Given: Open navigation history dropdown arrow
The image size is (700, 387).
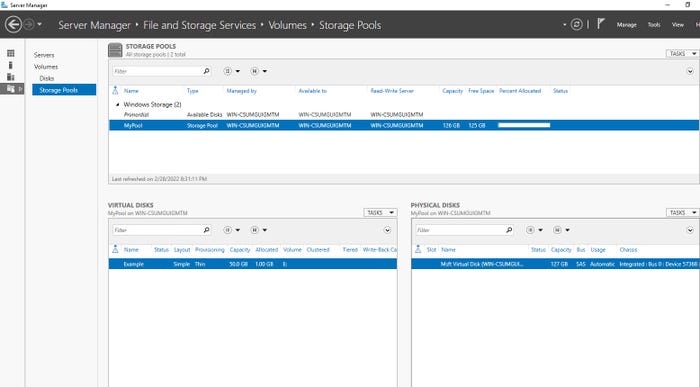Looking at the screenshot, I should tap(40, 24).
